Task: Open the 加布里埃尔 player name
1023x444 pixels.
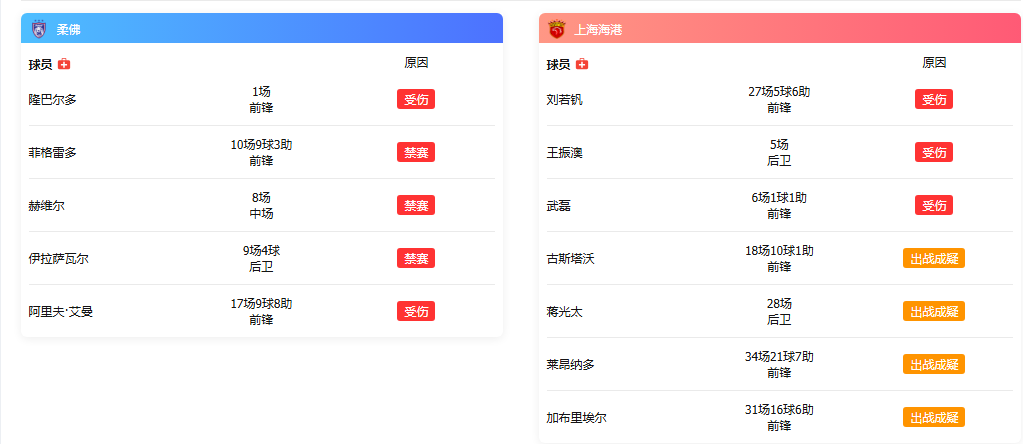Action: coord(576,417)
